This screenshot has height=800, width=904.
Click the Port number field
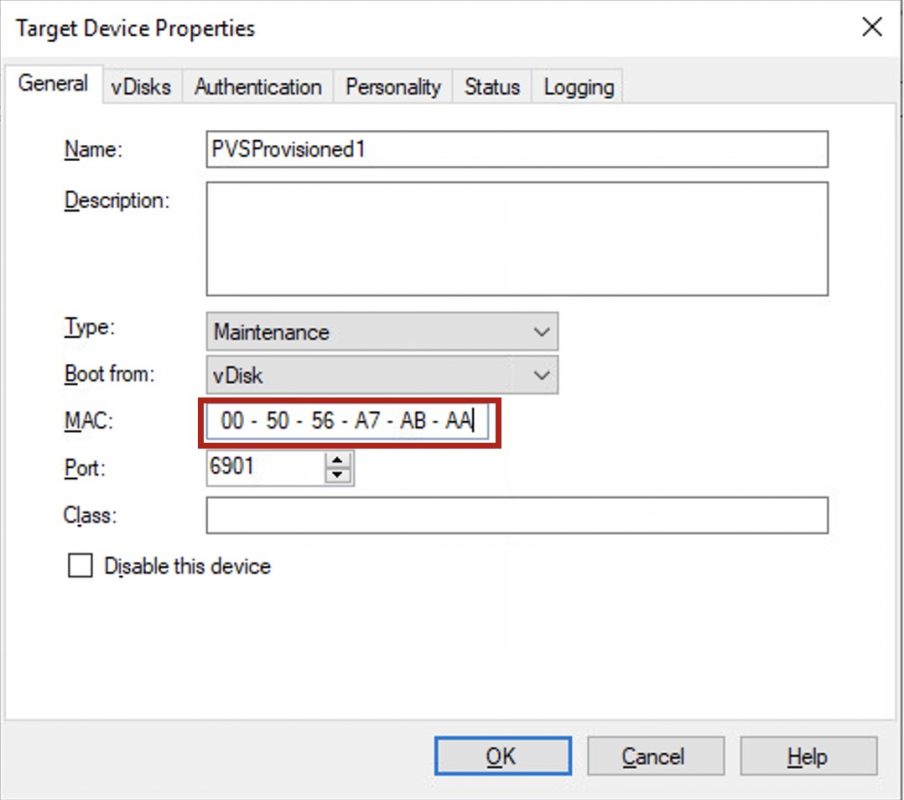click(x=265, y=467)
